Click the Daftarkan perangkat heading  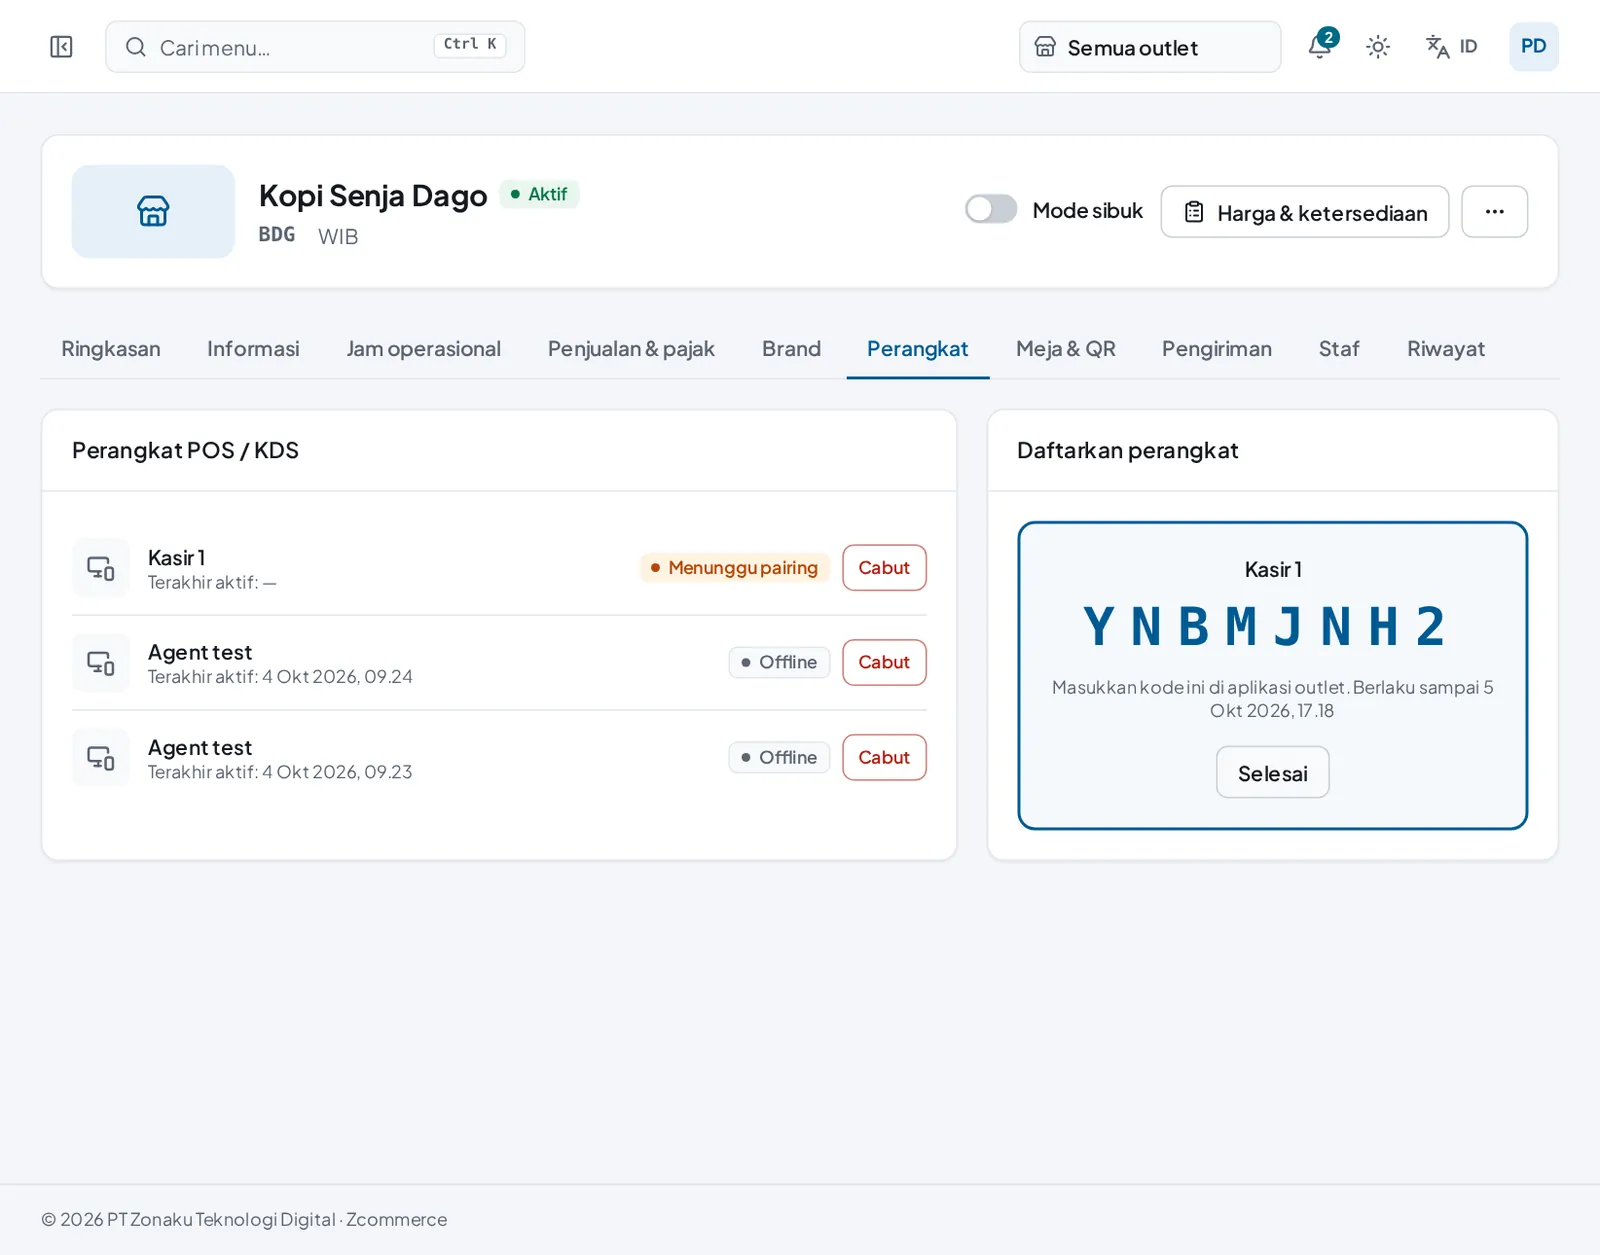pyautogui.click(x=1128, y=451)
